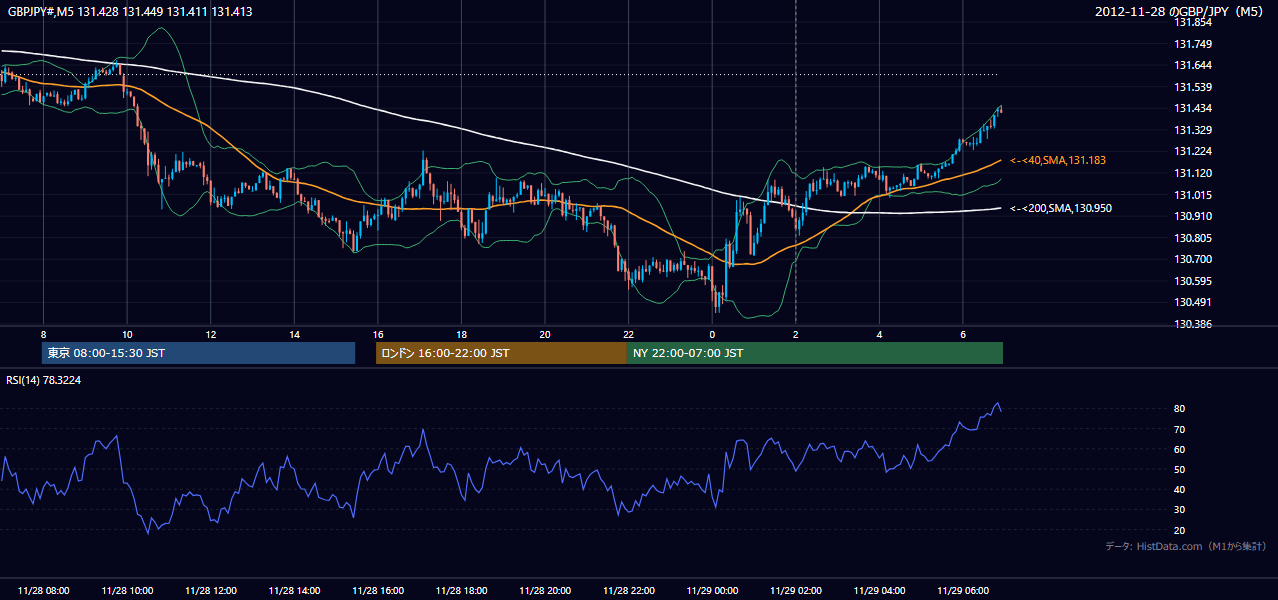Click price axis label 131.644
This screenshot has height=600, width=1278.
click(x=1193, y=65)
